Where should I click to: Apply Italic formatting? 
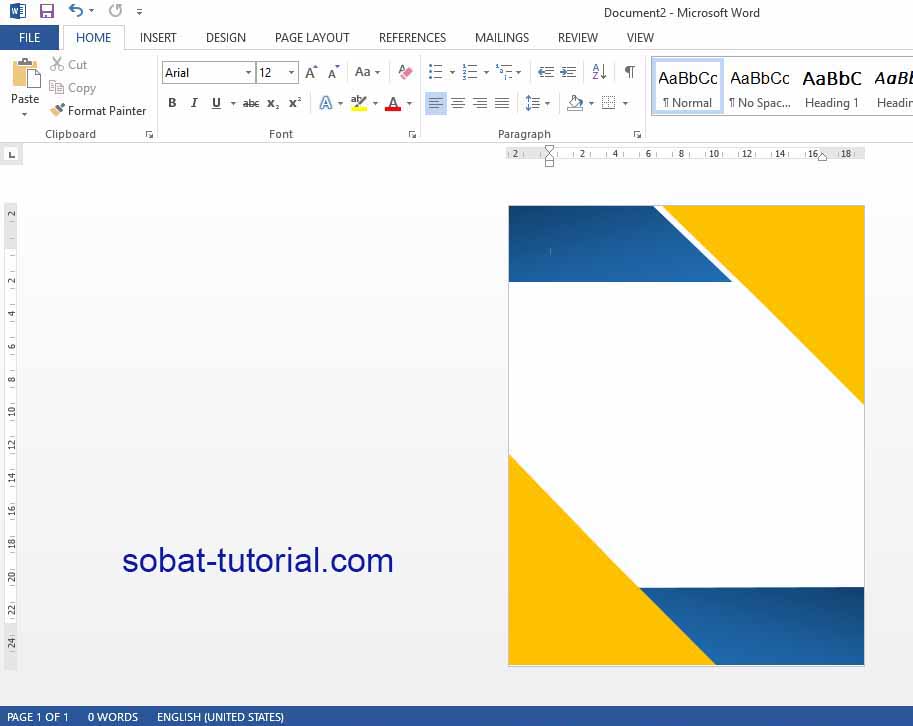194,103
